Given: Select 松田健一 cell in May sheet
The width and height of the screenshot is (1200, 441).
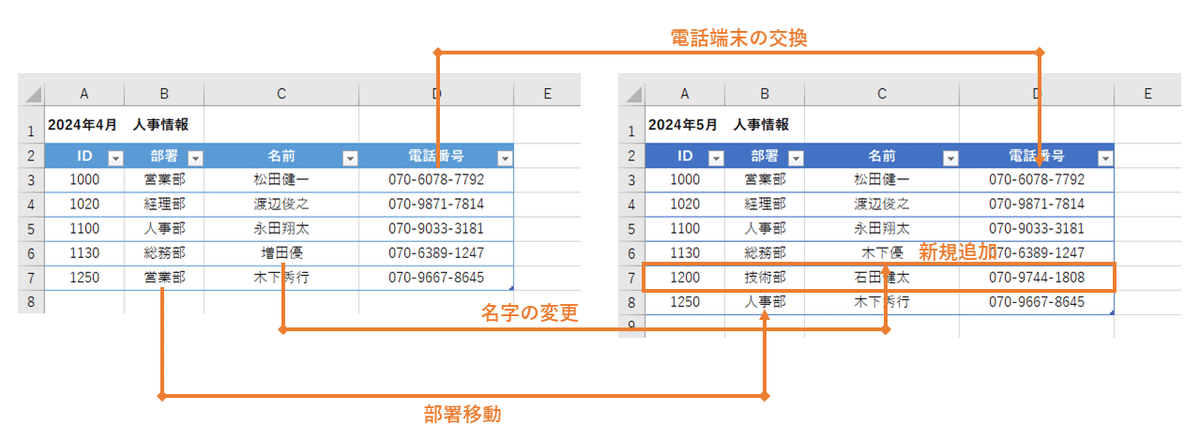Looking at the screenshot, I should point(882,180).
